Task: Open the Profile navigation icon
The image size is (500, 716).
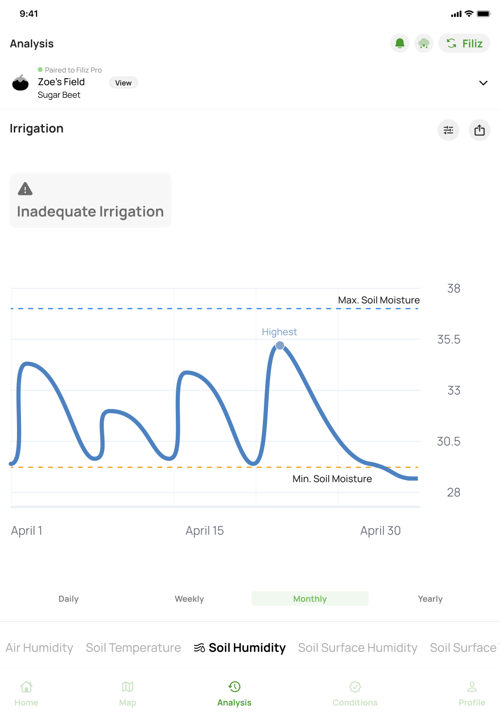Action: tap(472, 686)
